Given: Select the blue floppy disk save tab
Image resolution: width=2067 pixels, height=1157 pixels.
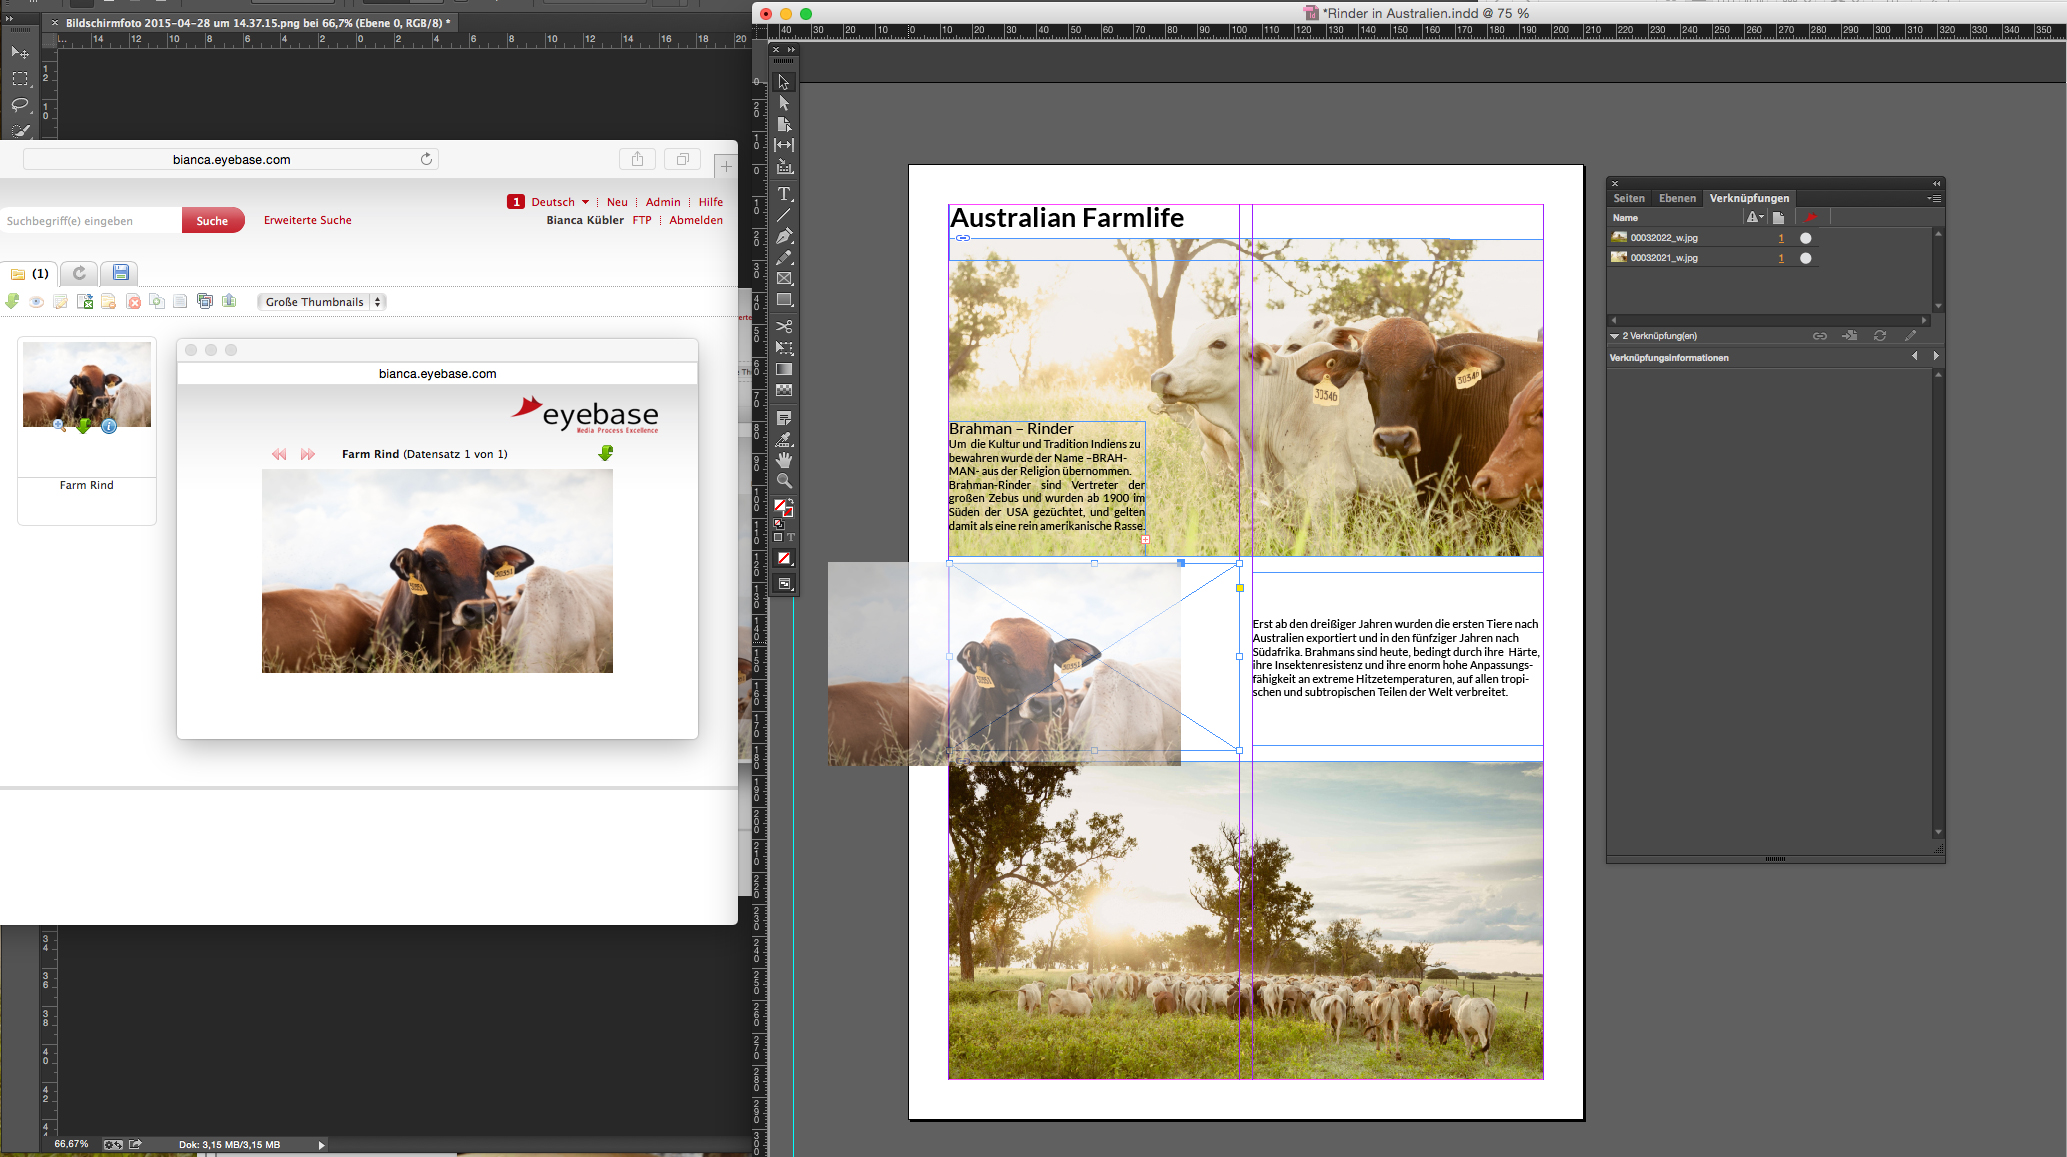Looking at the screenshot, I should click(x=120, y=273).
